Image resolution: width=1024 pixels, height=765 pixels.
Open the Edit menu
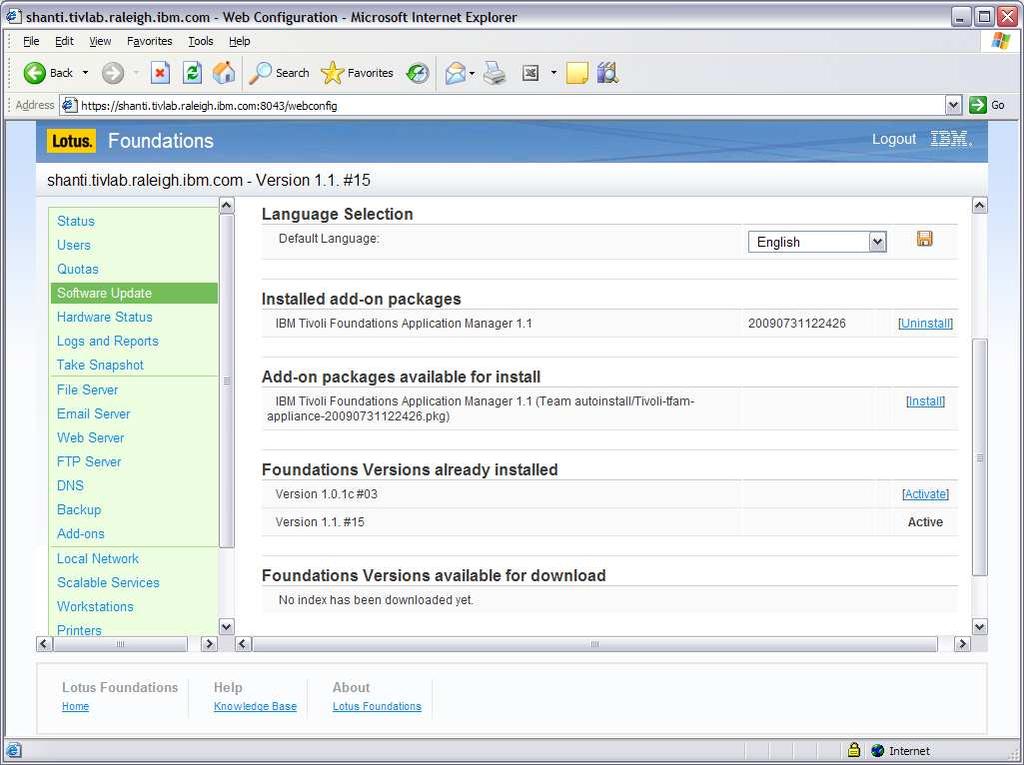click(x=64, y=41)
